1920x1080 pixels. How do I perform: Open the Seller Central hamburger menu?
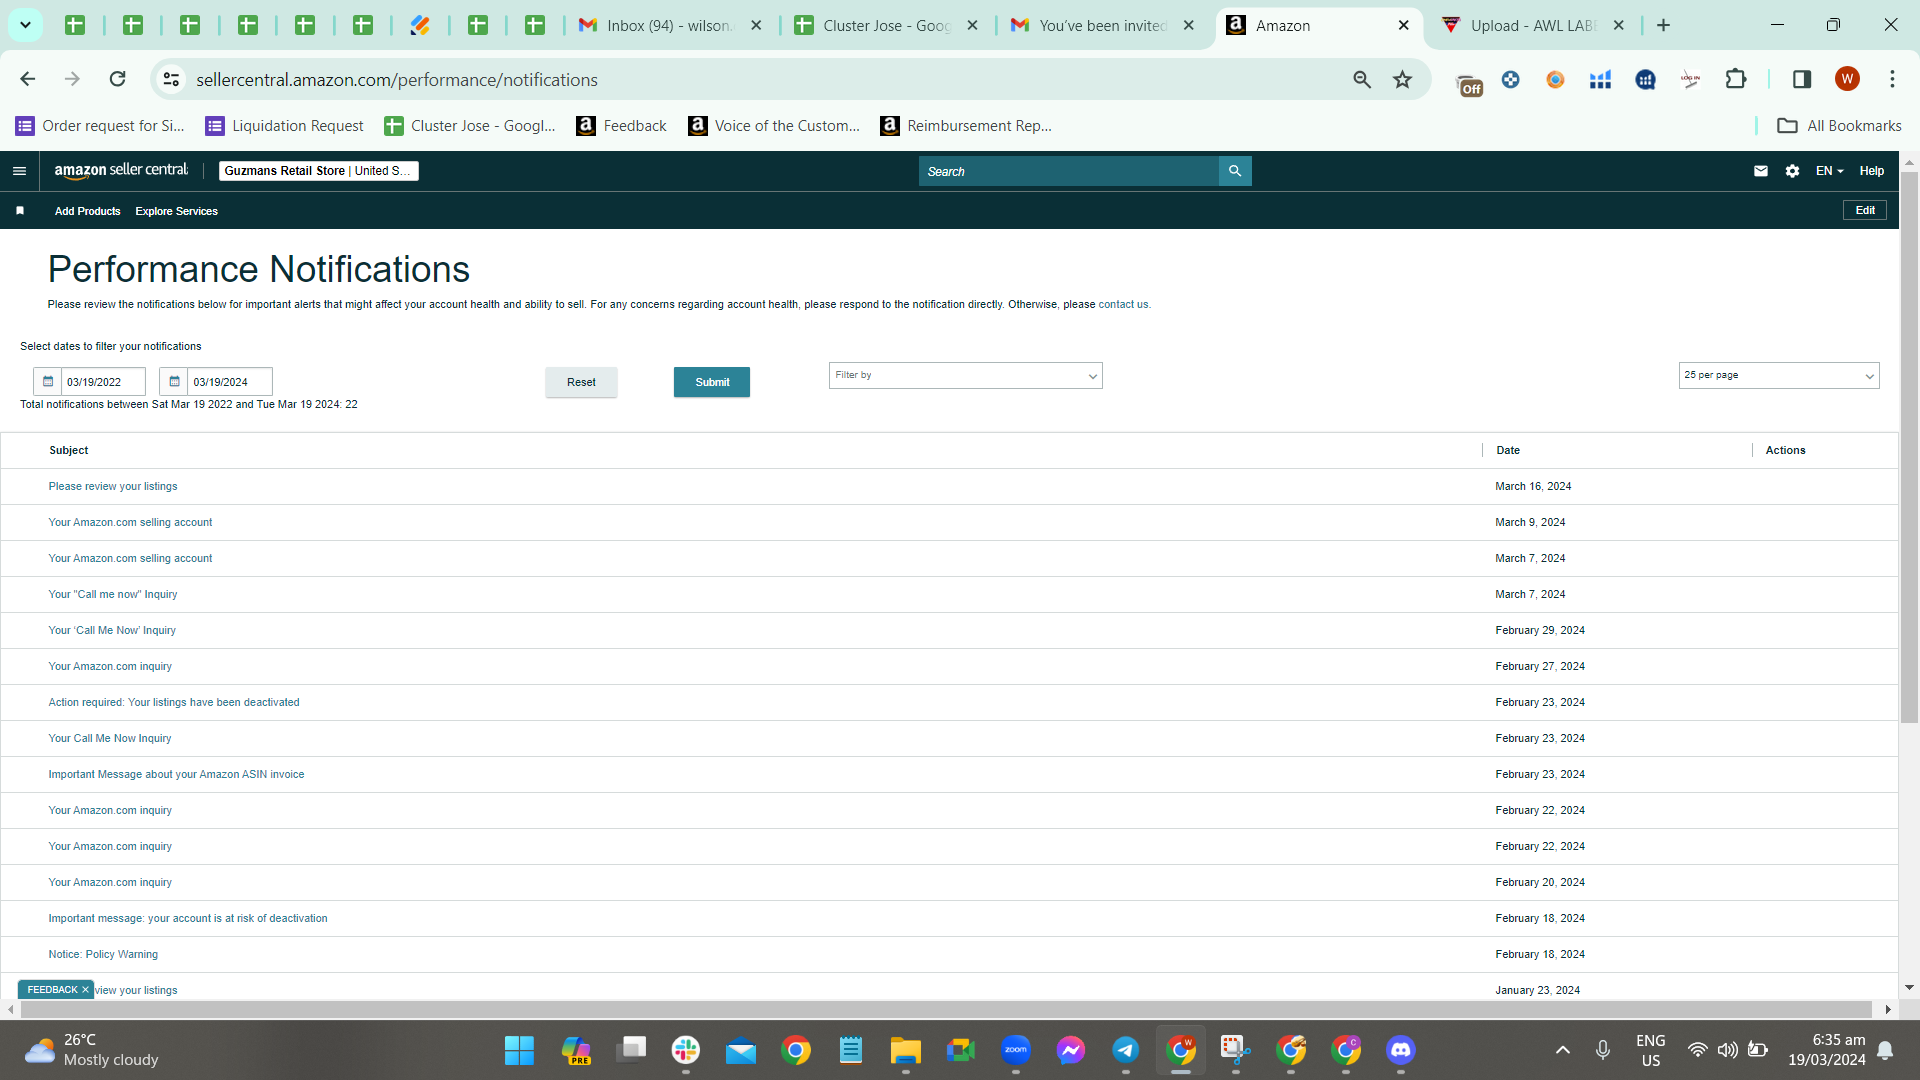click(19, 171)
